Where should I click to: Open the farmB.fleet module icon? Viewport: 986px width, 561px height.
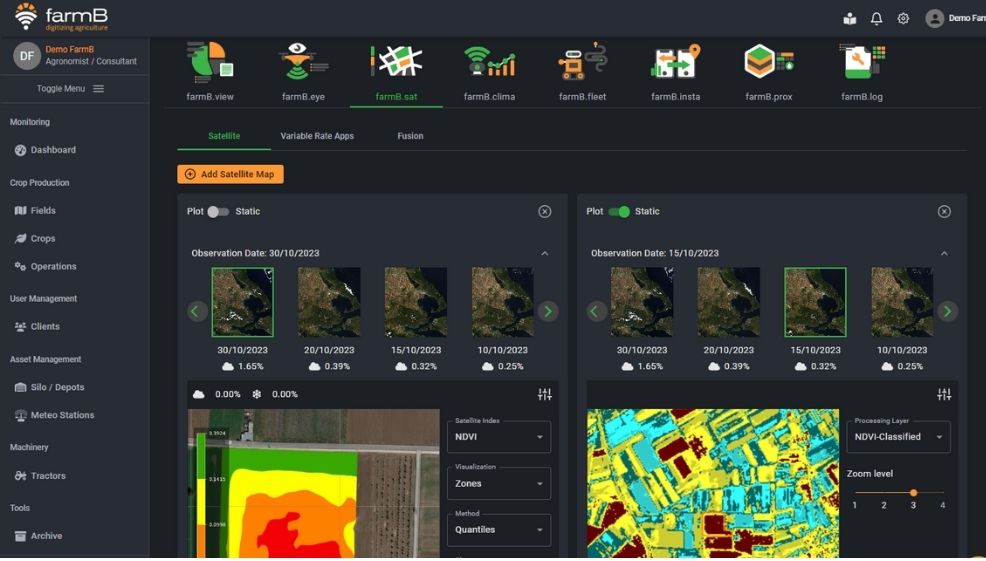point(582,62)
